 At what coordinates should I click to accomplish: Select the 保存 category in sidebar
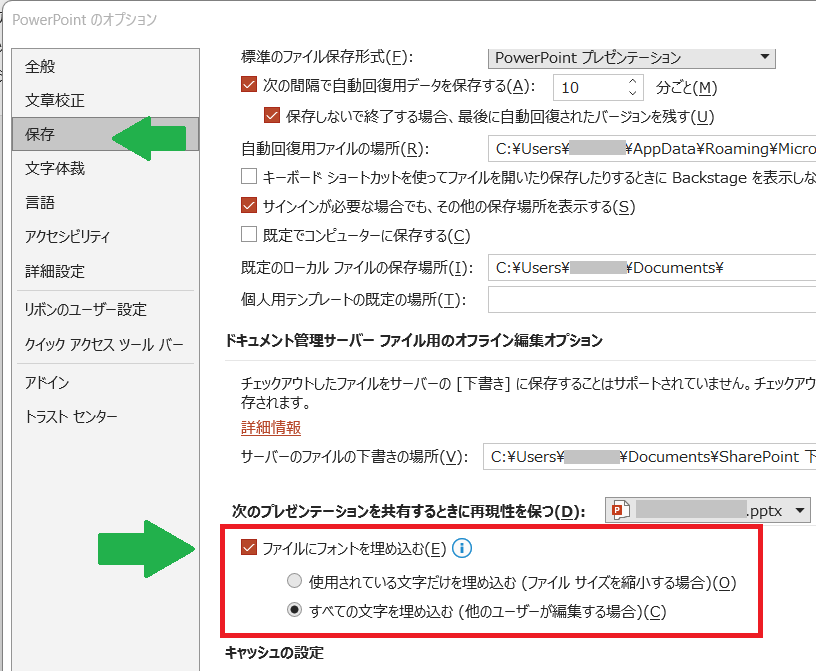[x=105, y=134]
